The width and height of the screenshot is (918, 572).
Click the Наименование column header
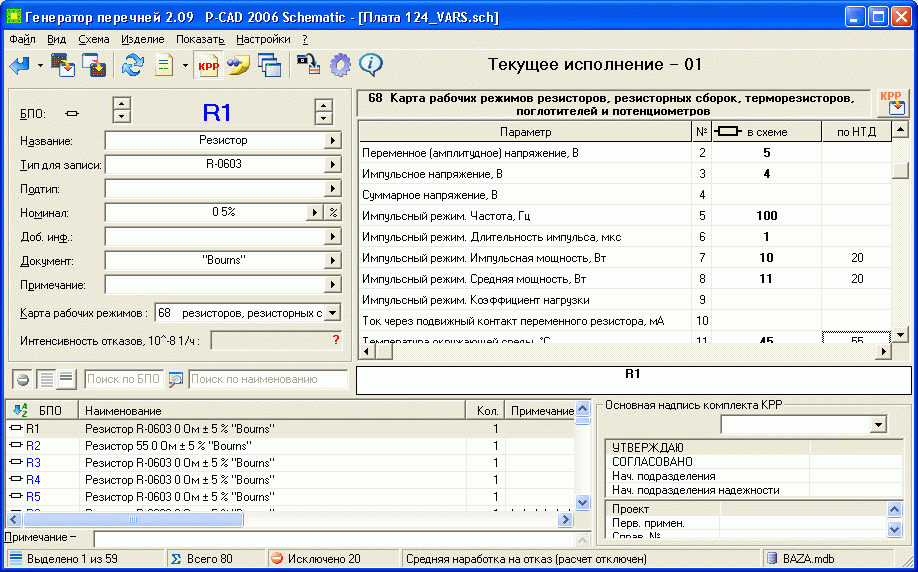[272, 410]
